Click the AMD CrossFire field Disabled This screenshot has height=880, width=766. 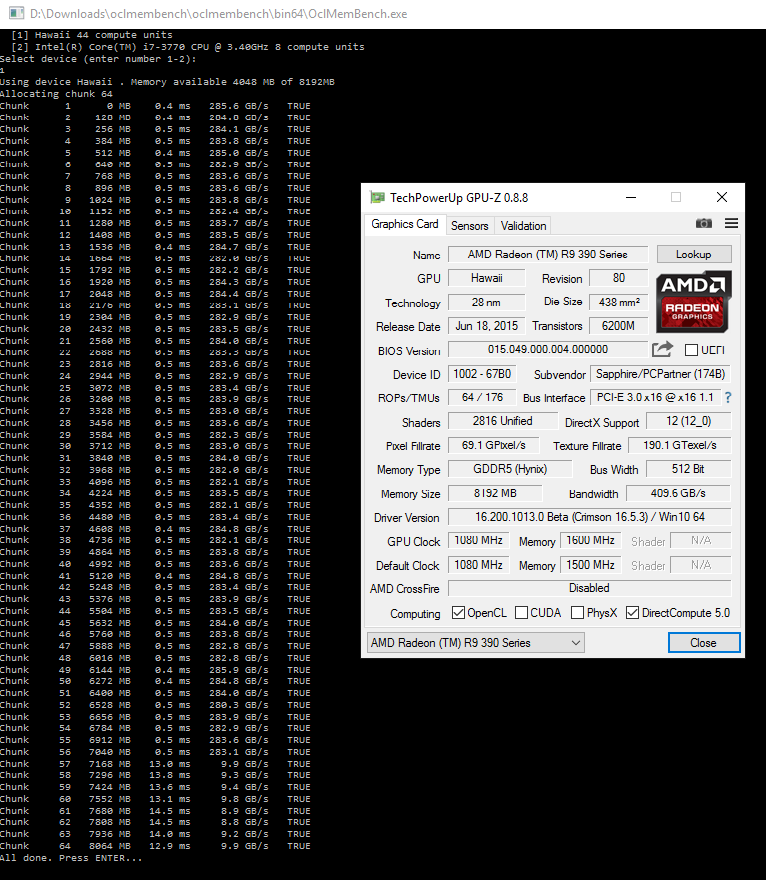589,588
